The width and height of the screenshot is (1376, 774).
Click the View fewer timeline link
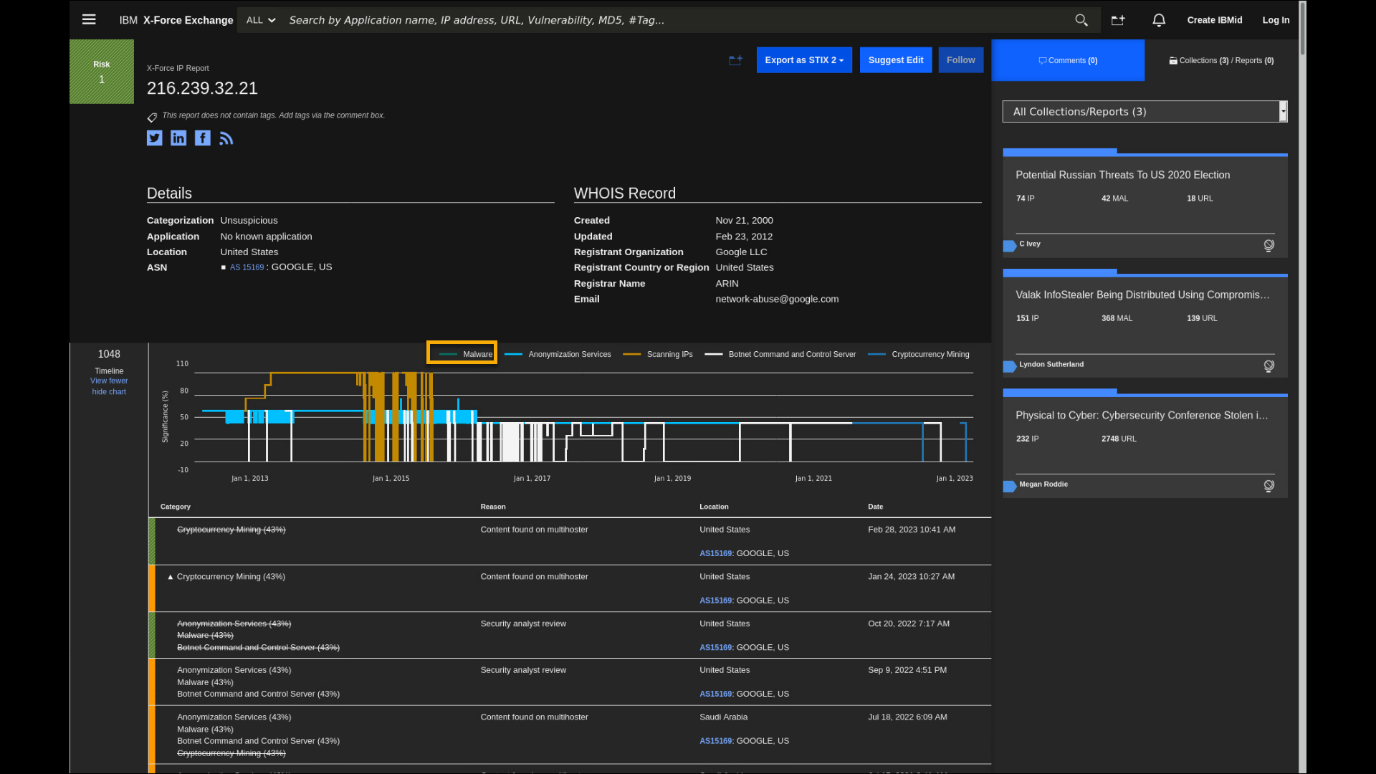pyautogui.click(x=109, y=381)
